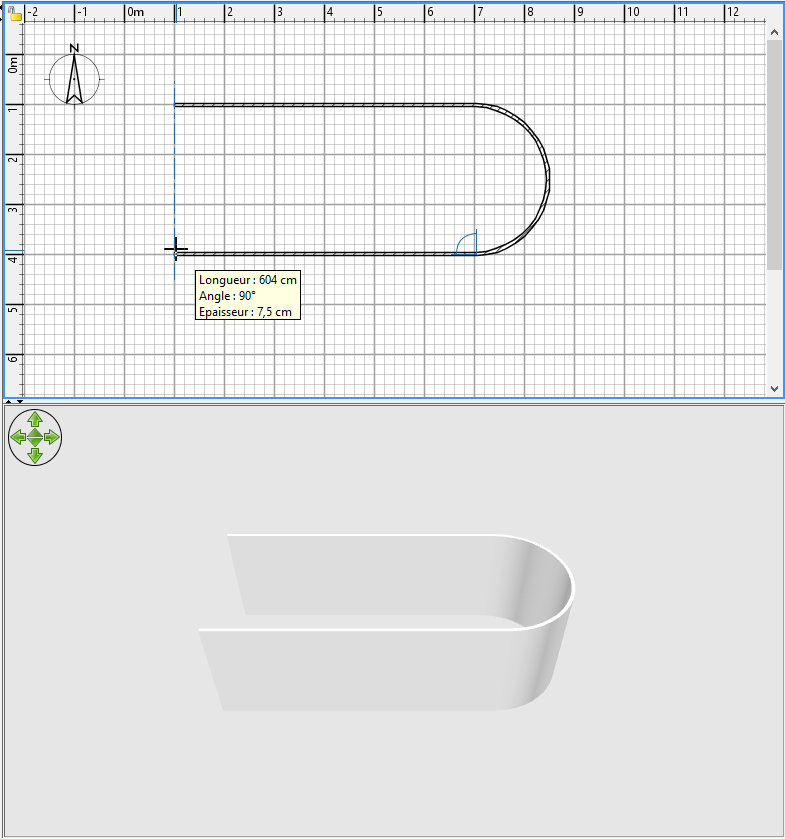Click the '7' label on horizontal ruler
Viewport: 785px width, 839px height.
coord(481,12)
